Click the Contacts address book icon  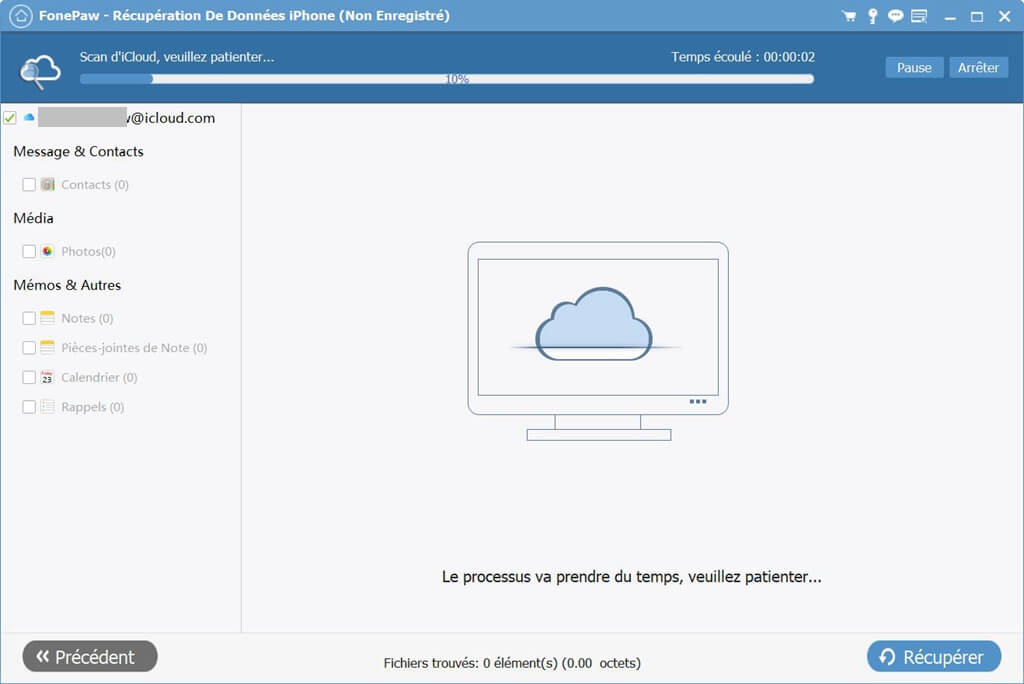(48, 184)
